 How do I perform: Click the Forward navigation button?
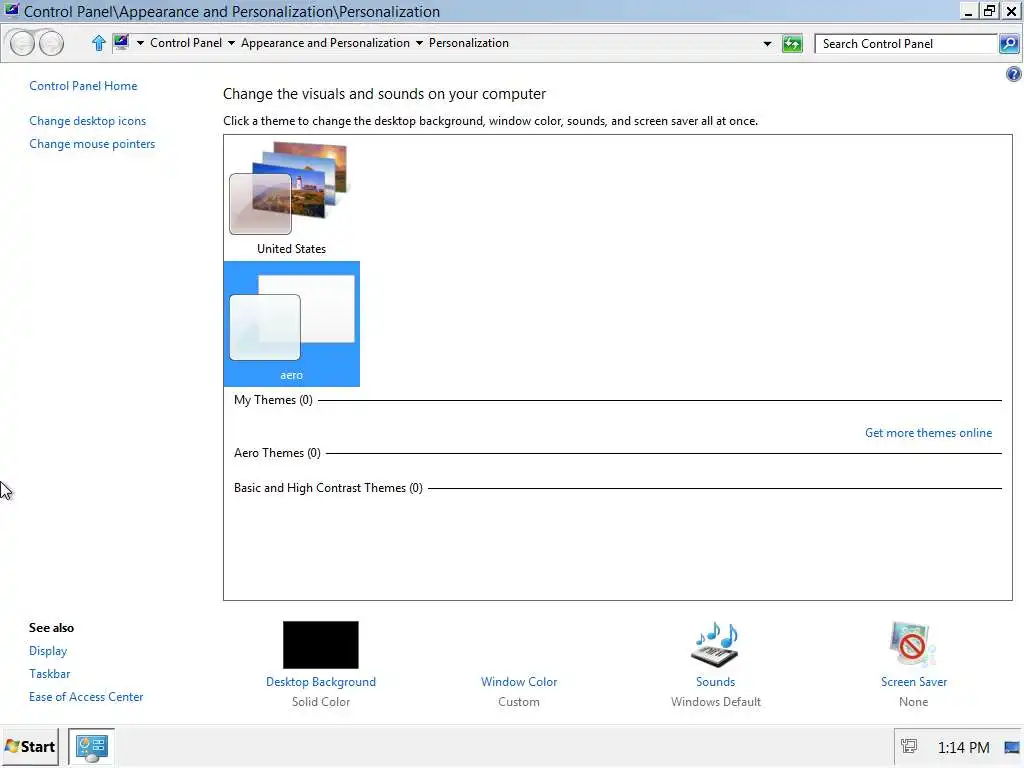(51, 43)
